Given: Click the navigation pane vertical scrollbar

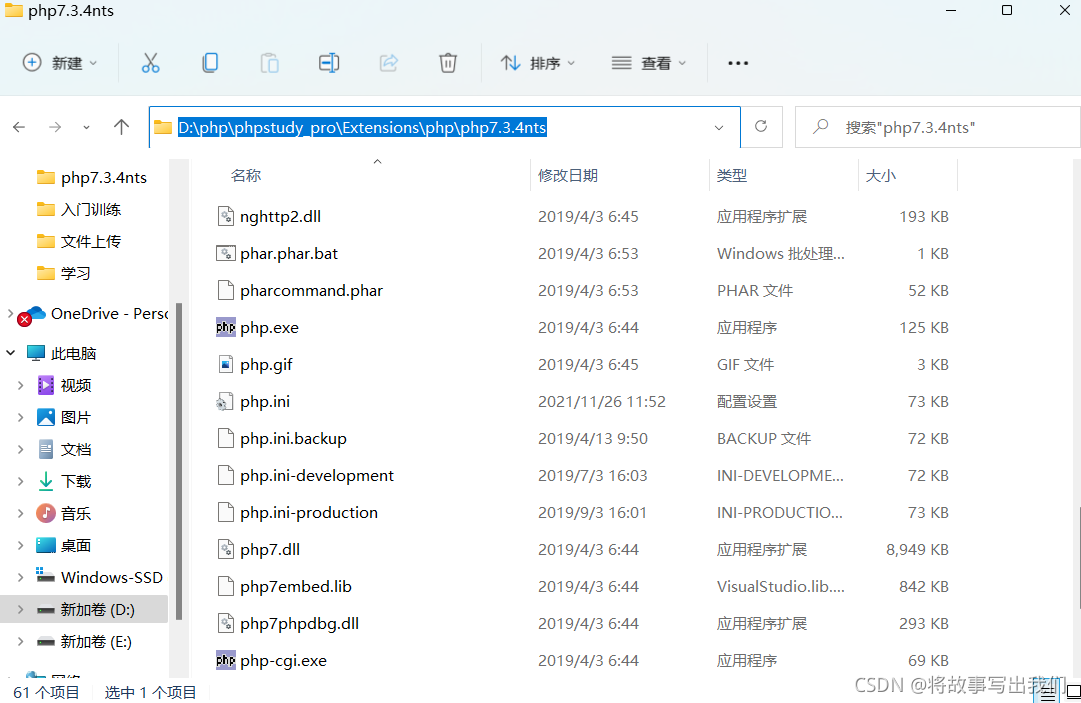Looking at the screenshot, I should [x=179, y=462].
